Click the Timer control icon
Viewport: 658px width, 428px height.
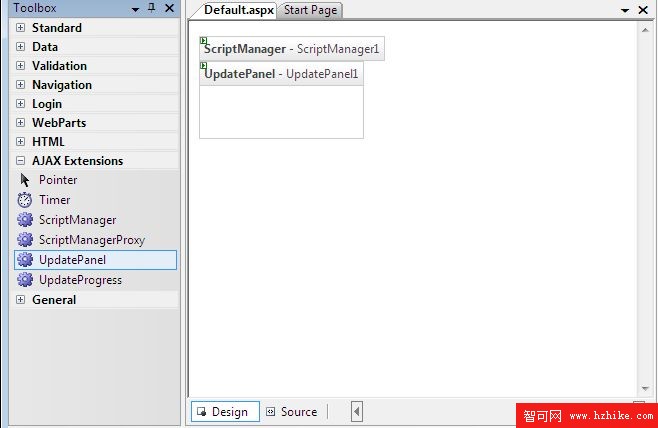25,200
